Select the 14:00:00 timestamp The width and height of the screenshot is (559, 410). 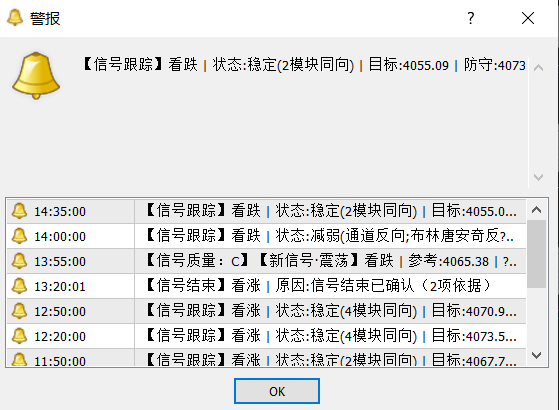[x=60, y=236]
